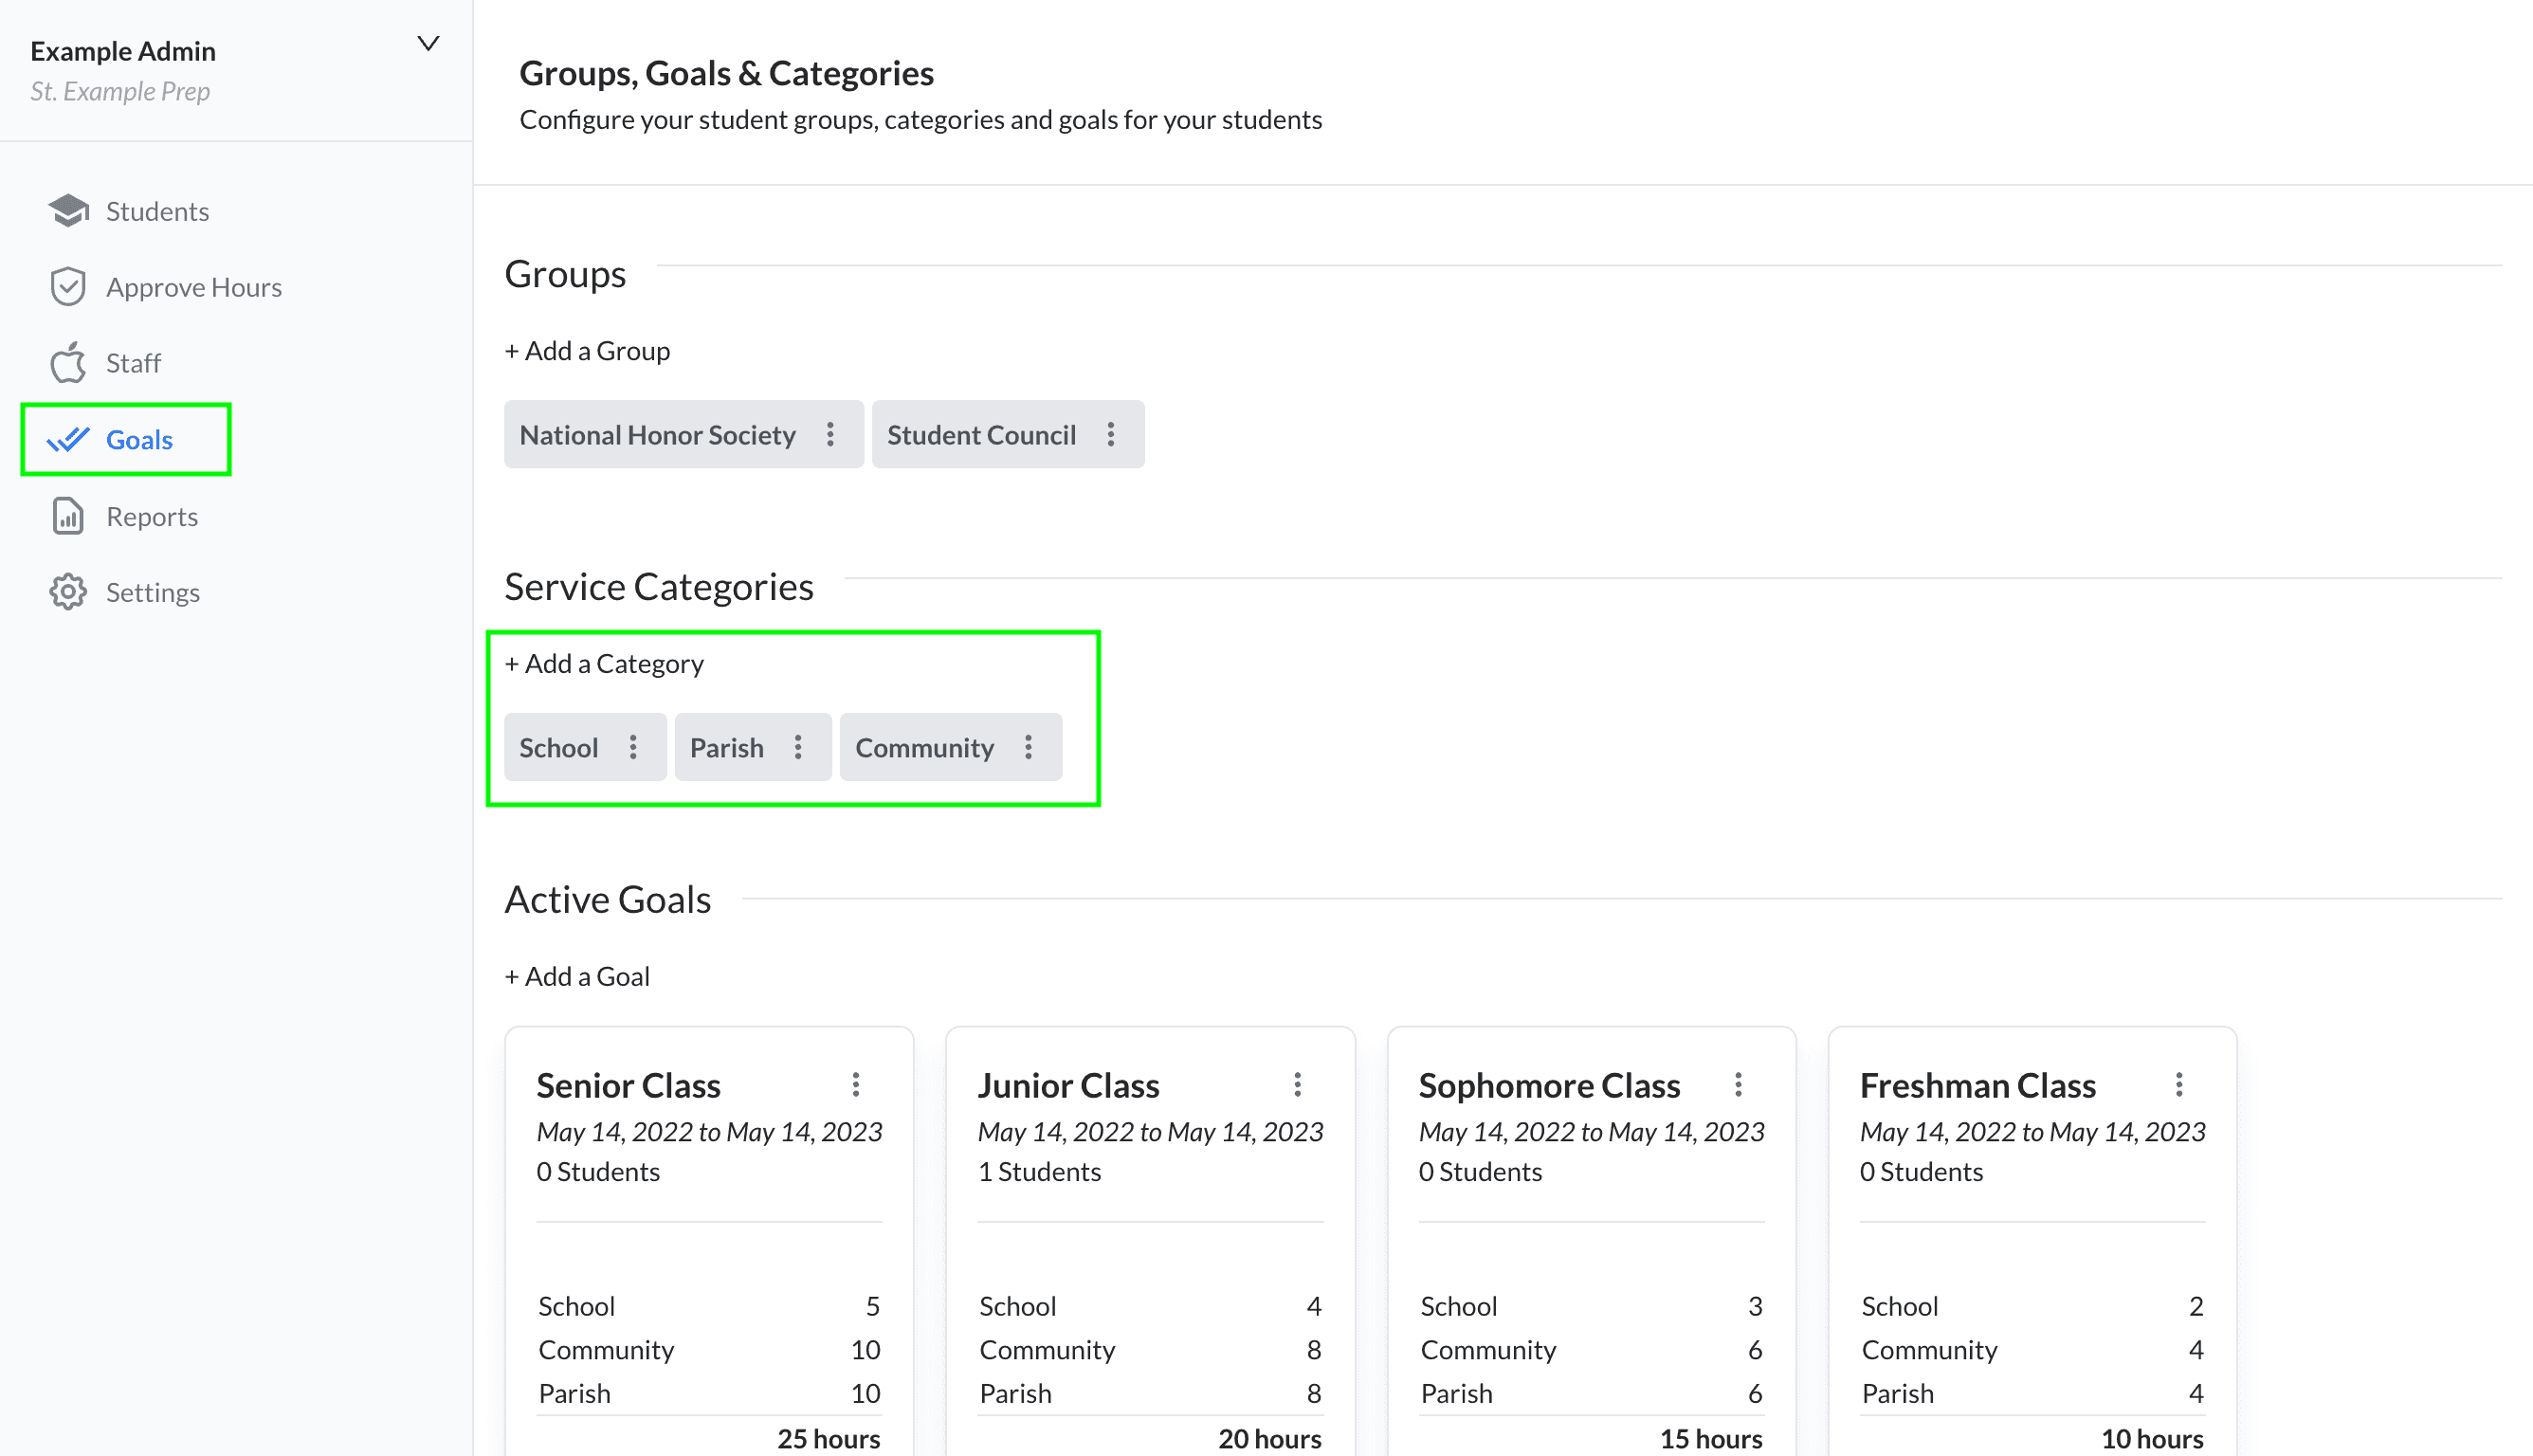2533x1456 pixels.
Task: Click the Staff apple icon
Action: tap(68, 362)
